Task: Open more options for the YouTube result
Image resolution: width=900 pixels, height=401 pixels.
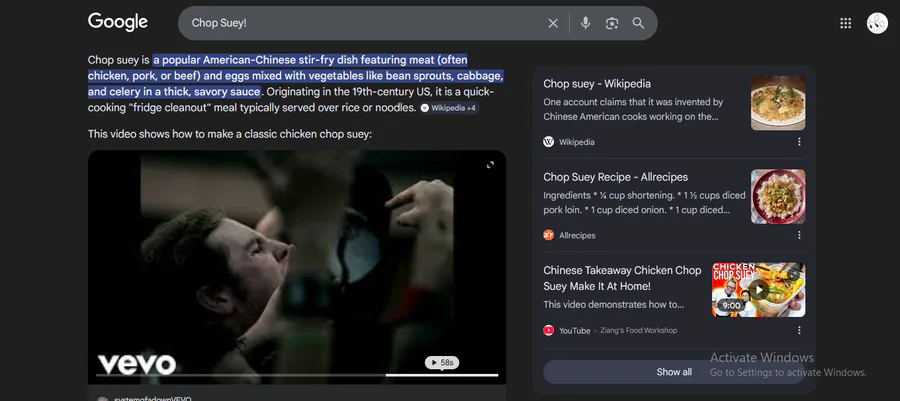Action: pyautogui.click(x=799, y=330)
